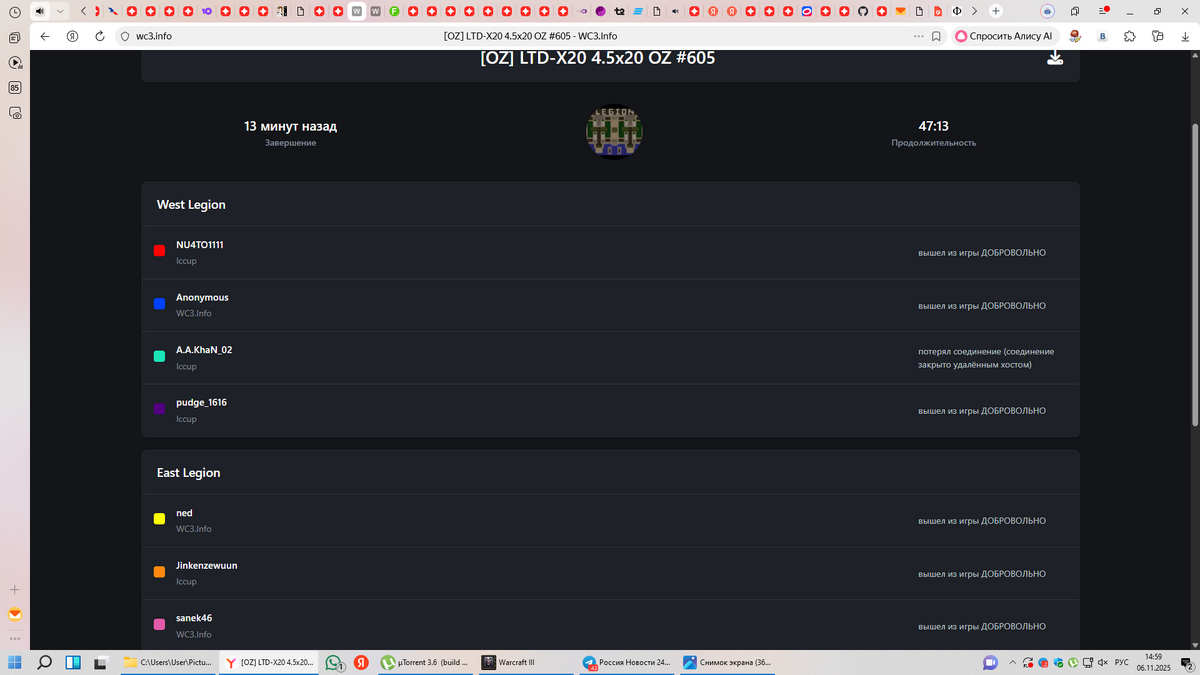Open the new tab plus button
The image size is (1200, 675).
tap(996, 11)
